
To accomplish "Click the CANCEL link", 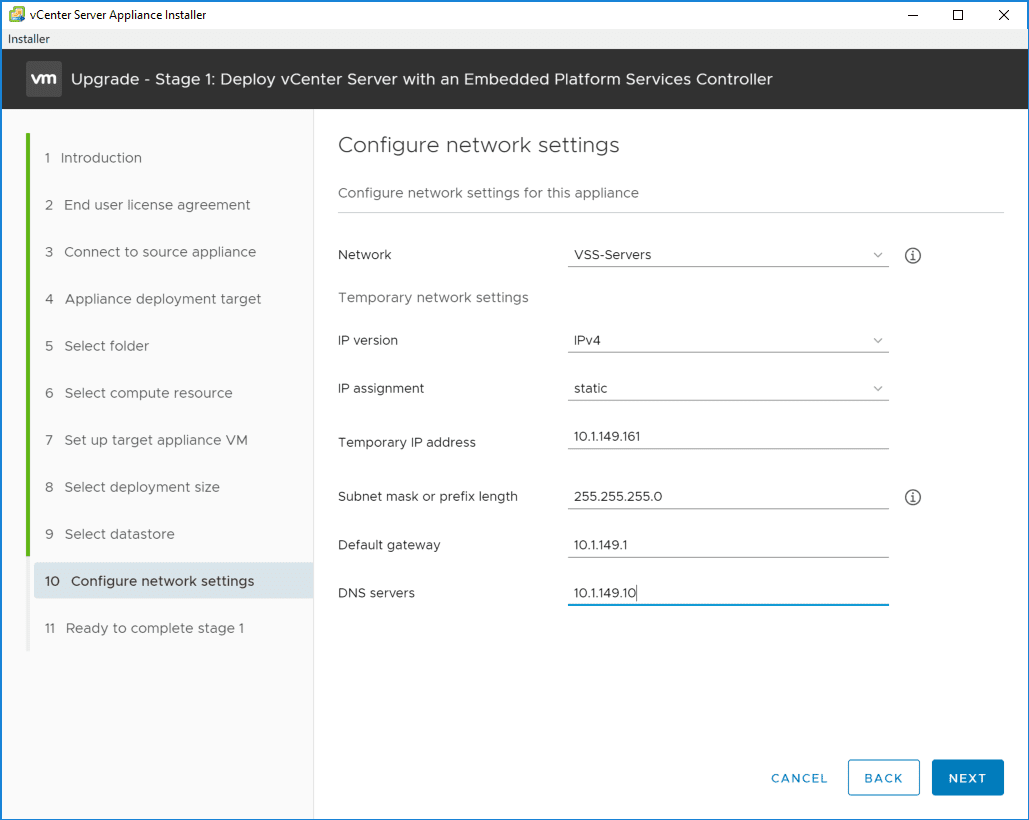I will click(799, 778).
